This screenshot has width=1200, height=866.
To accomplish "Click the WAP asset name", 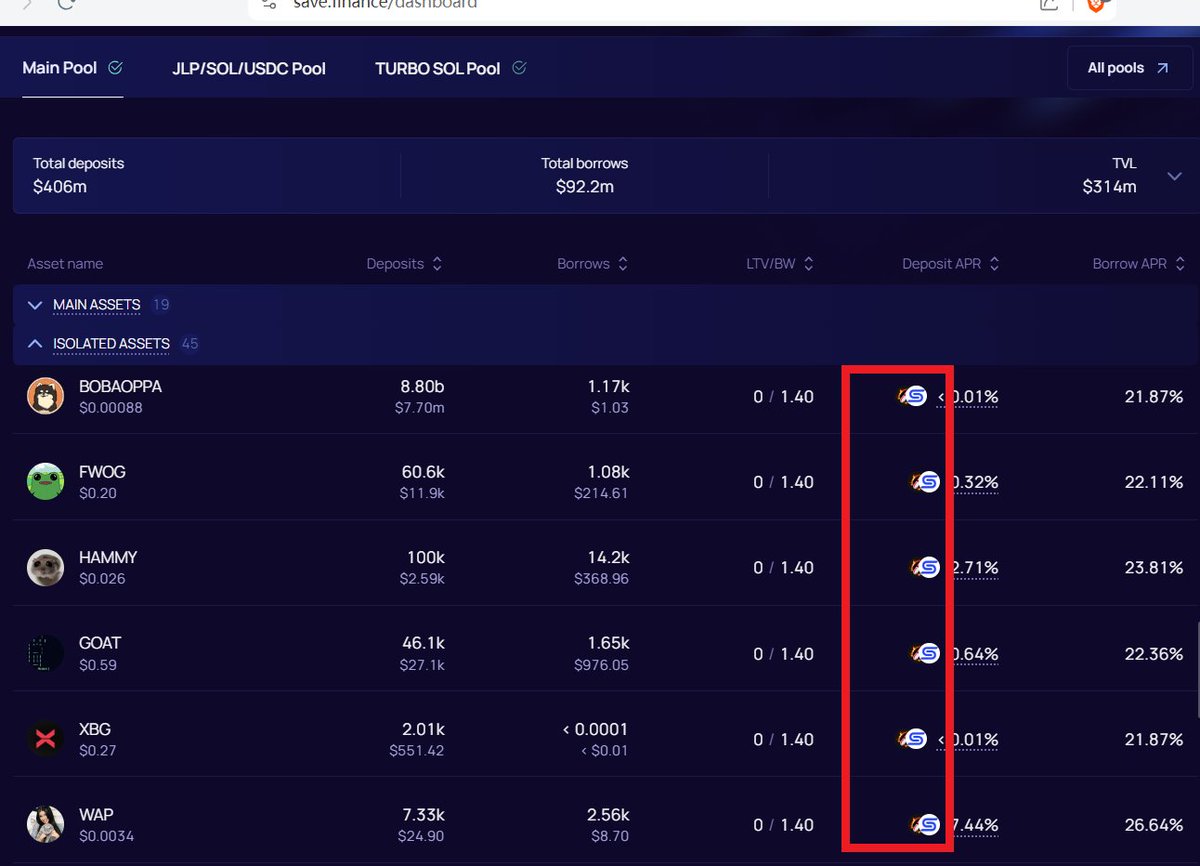I will [96, 815].
